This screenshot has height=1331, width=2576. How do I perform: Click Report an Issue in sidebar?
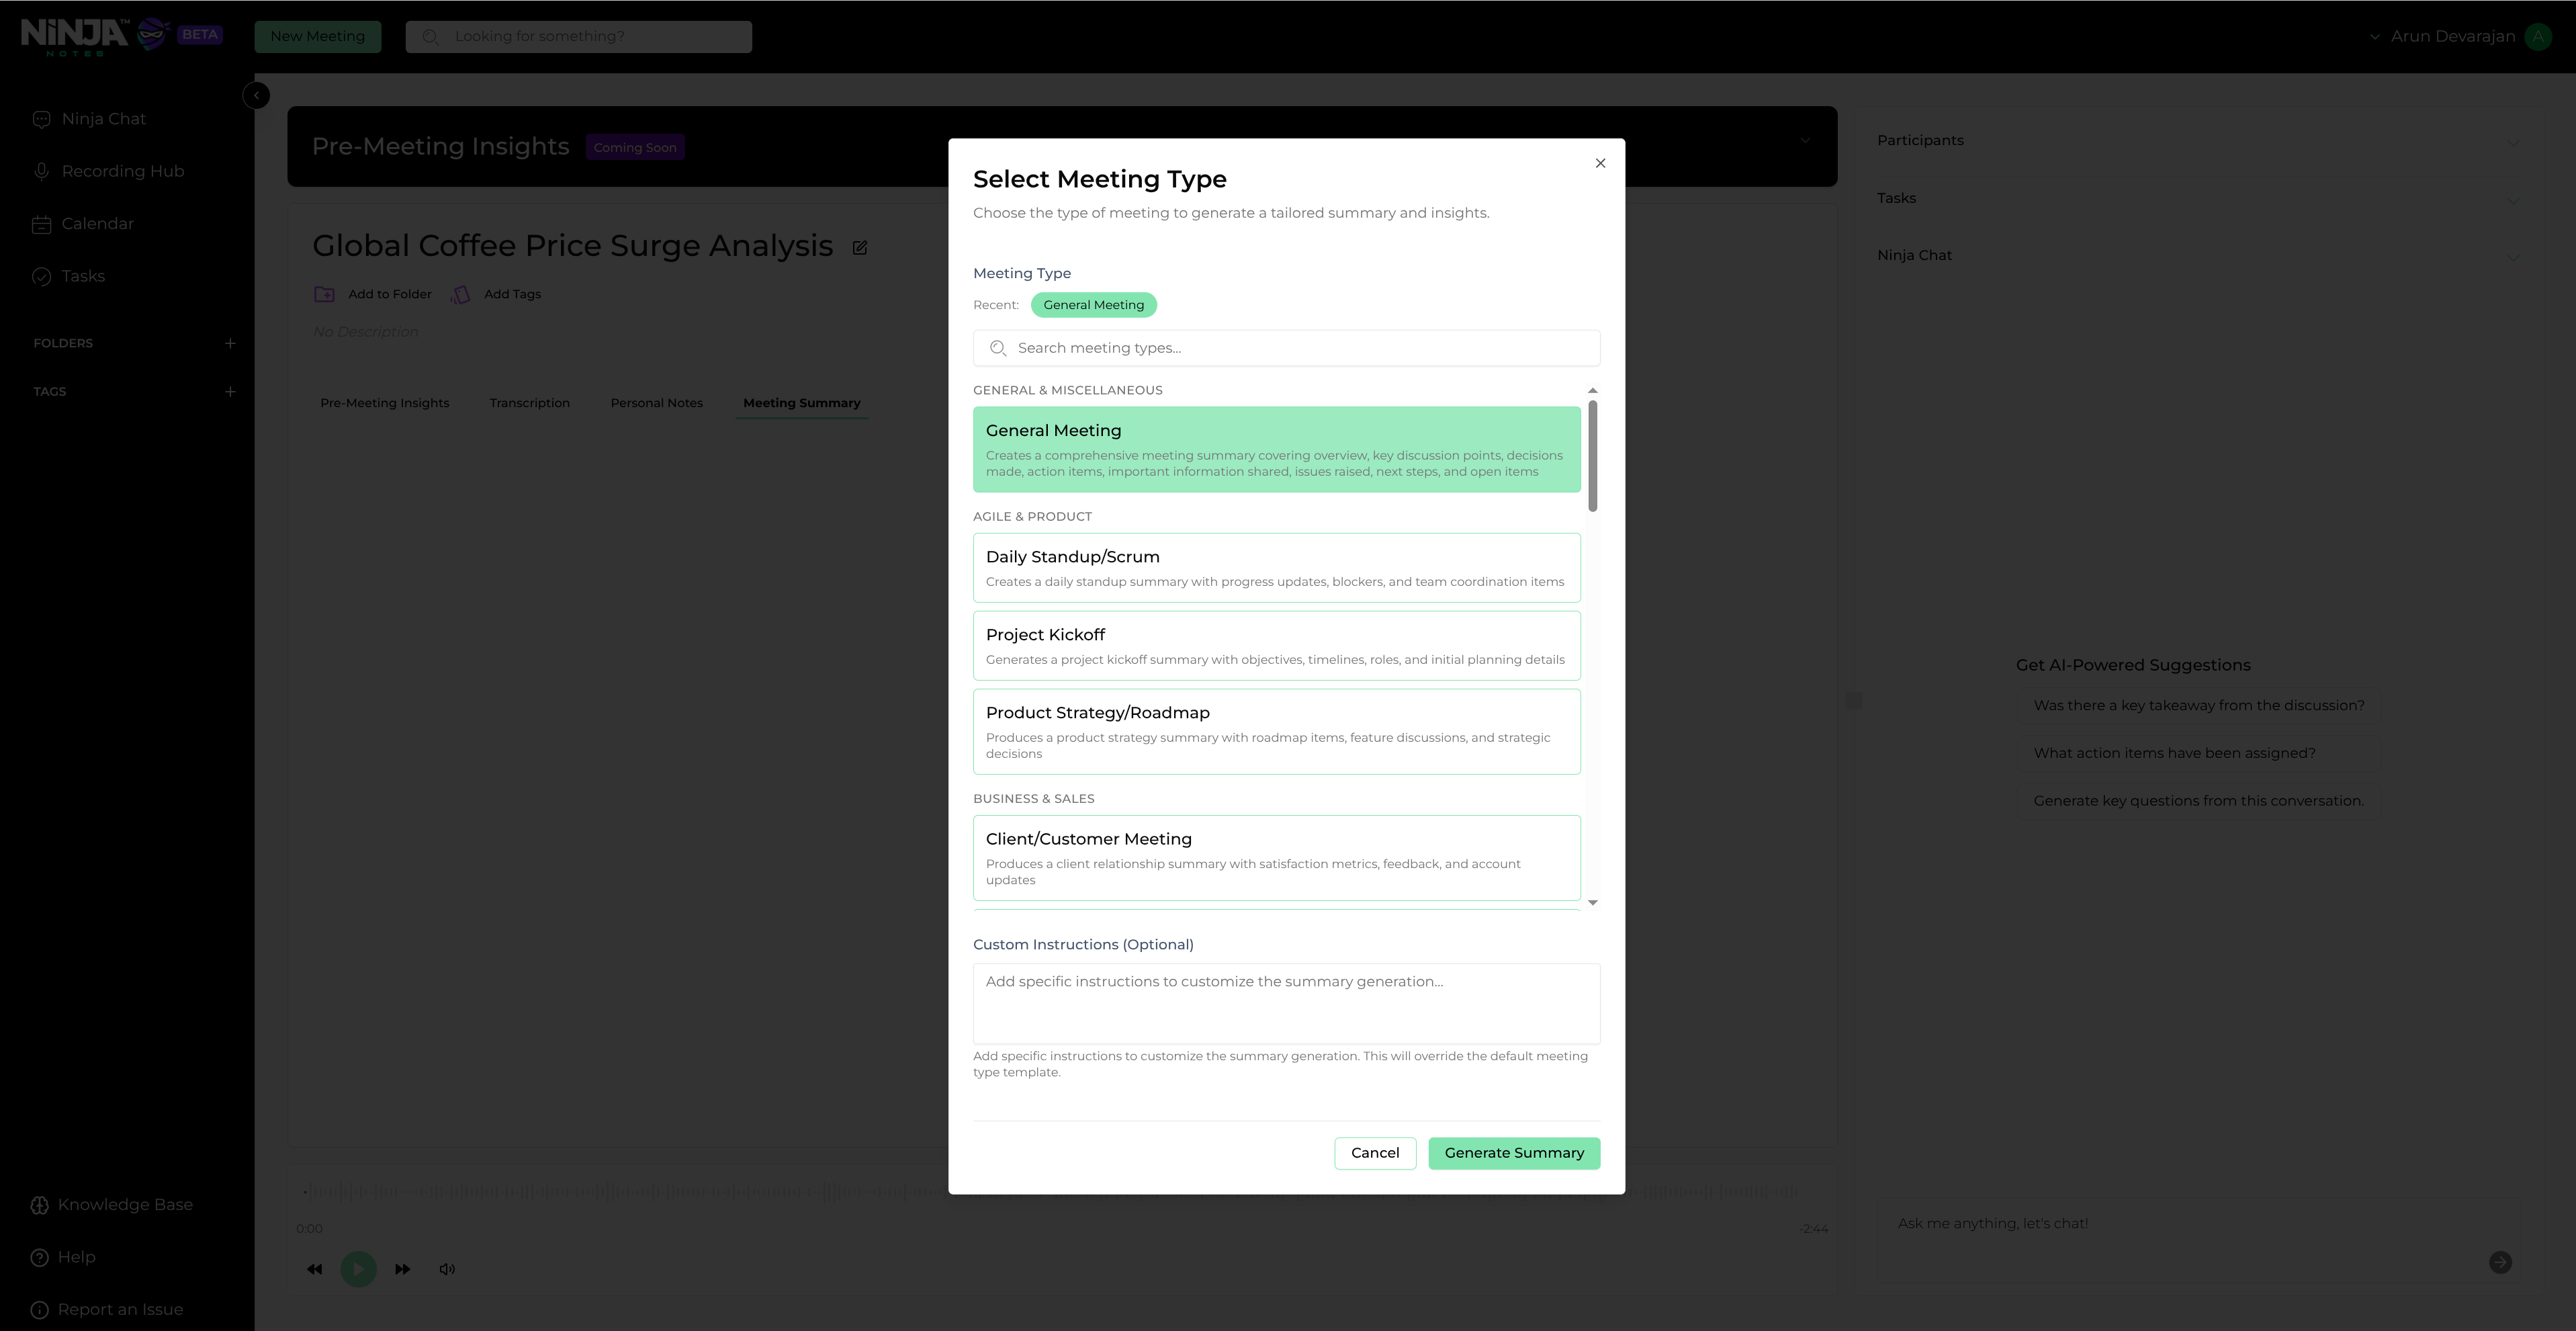pyautogui.click(x=106, y=1309)
